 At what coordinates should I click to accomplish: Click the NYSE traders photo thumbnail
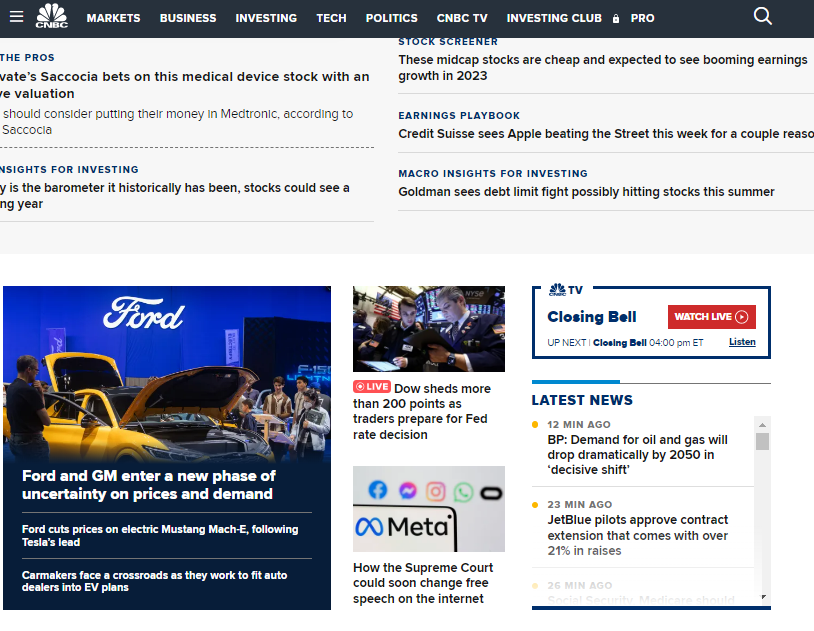(429, 329)
